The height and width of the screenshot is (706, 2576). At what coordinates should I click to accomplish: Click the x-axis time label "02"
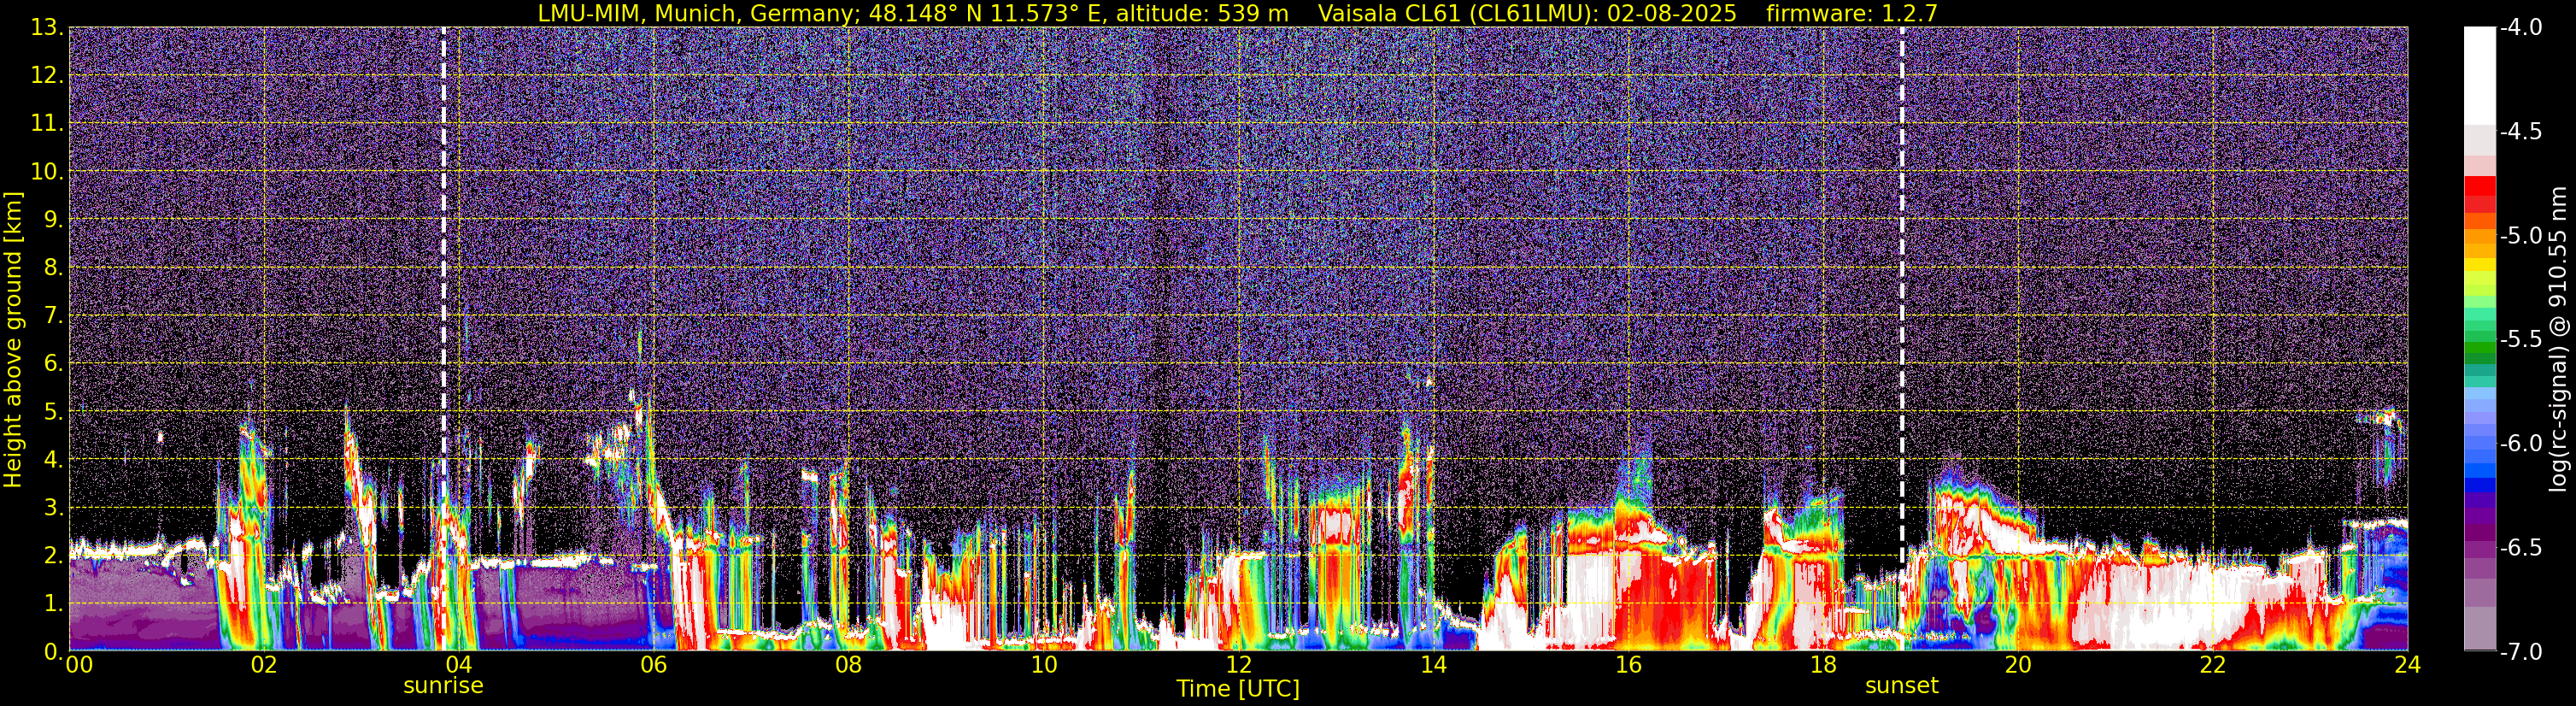tap(264, 665)
